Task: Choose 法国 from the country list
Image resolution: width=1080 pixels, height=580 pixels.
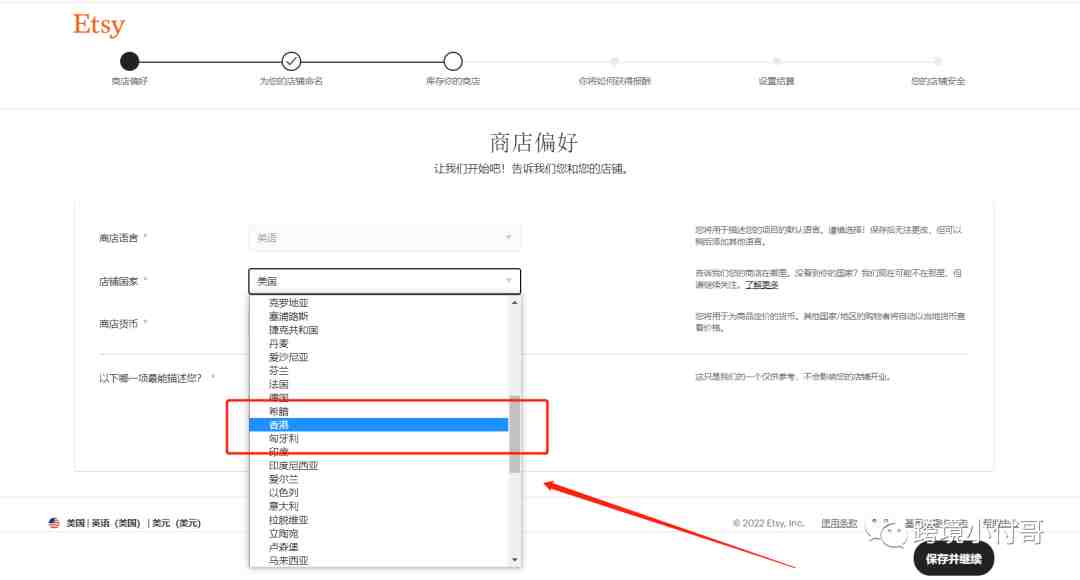Action: point(378,384)
